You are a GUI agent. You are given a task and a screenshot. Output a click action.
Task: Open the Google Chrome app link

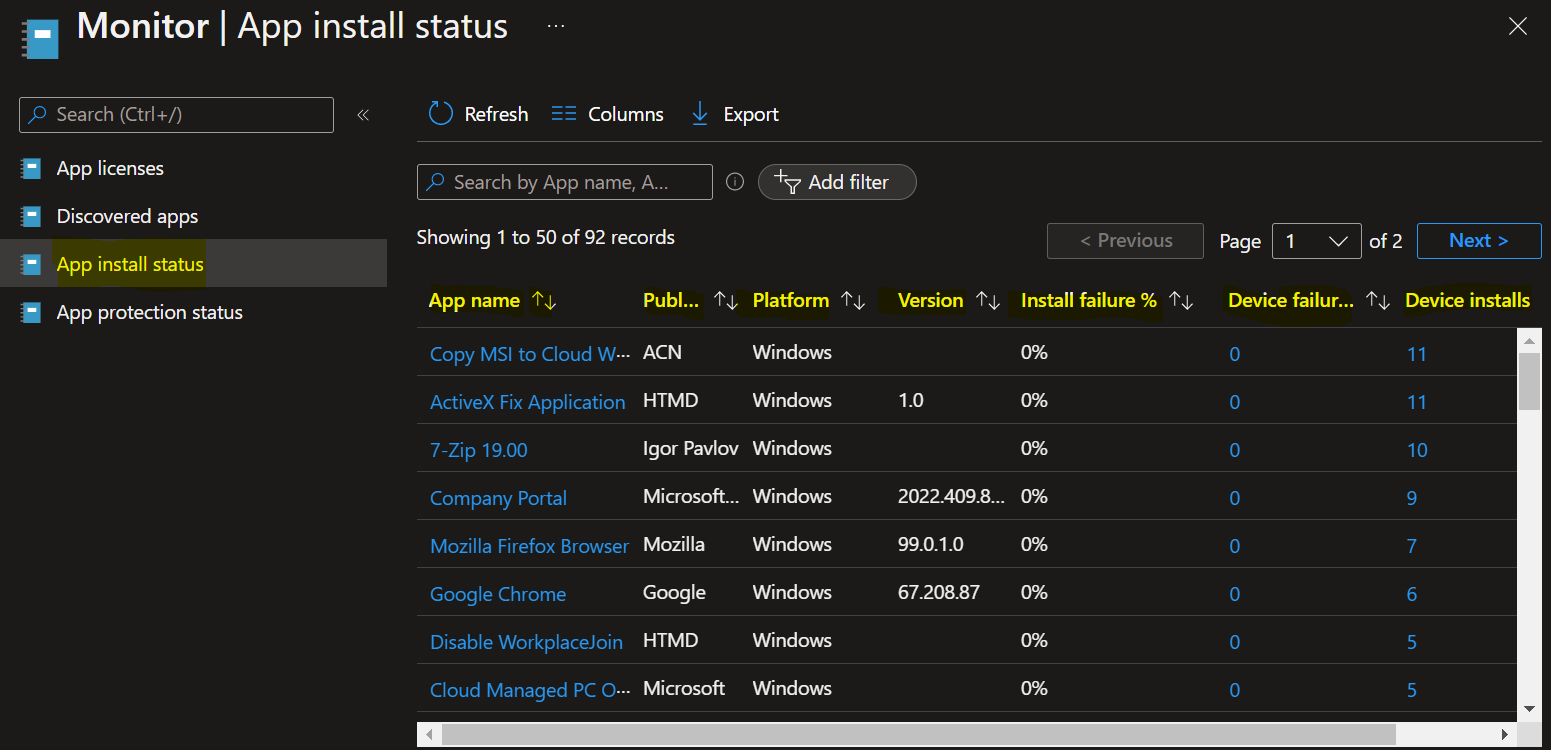[x=498, y=594]
